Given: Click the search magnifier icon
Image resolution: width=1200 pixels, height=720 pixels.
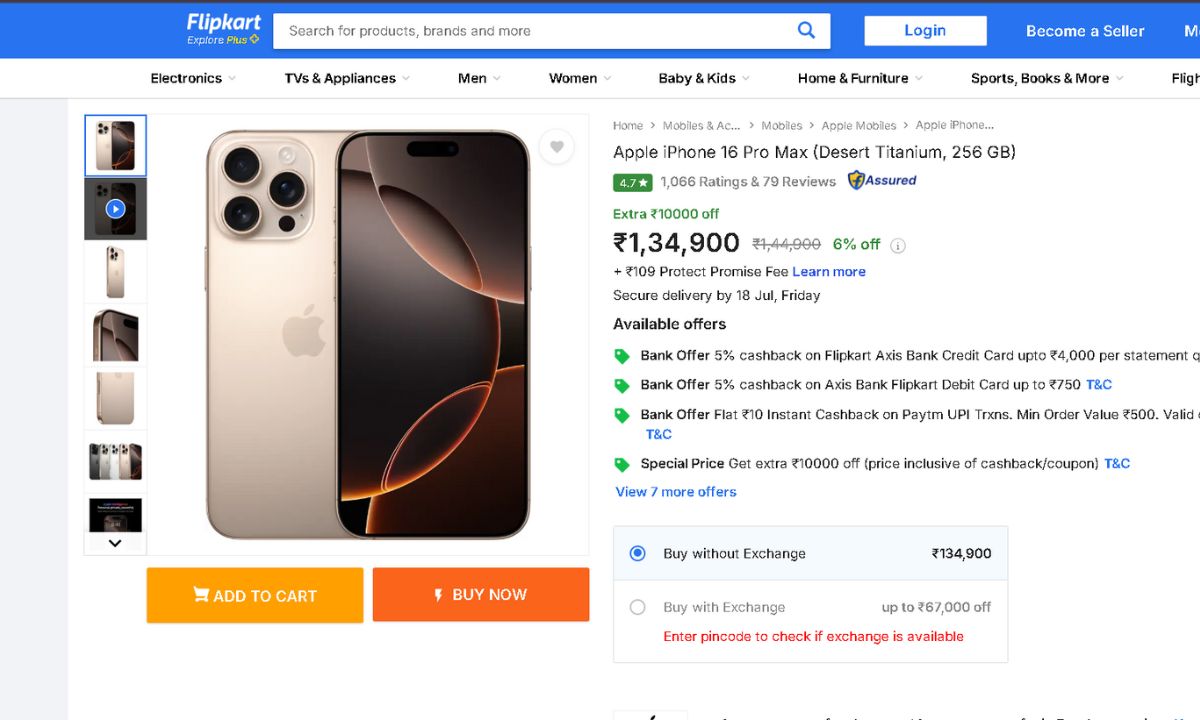Looking at the screenshot, I should [x=806, y=30].
